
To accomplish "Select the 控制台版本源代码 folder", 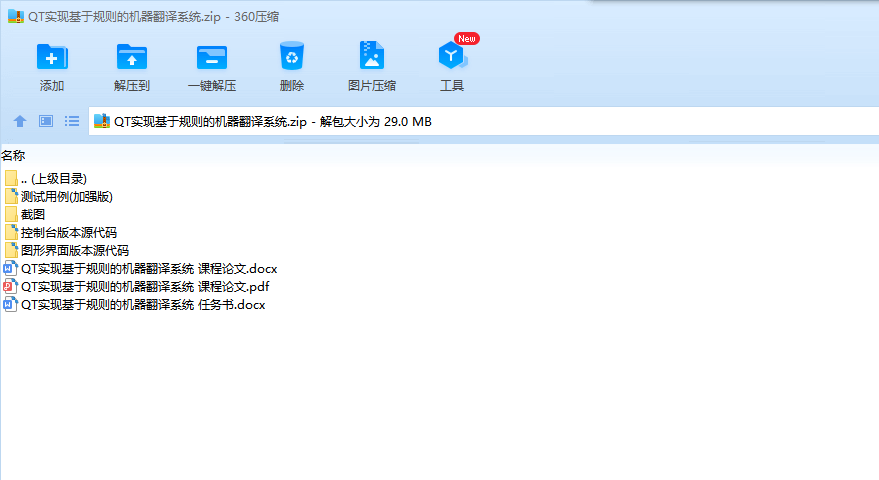I will [x=61, y=233].
